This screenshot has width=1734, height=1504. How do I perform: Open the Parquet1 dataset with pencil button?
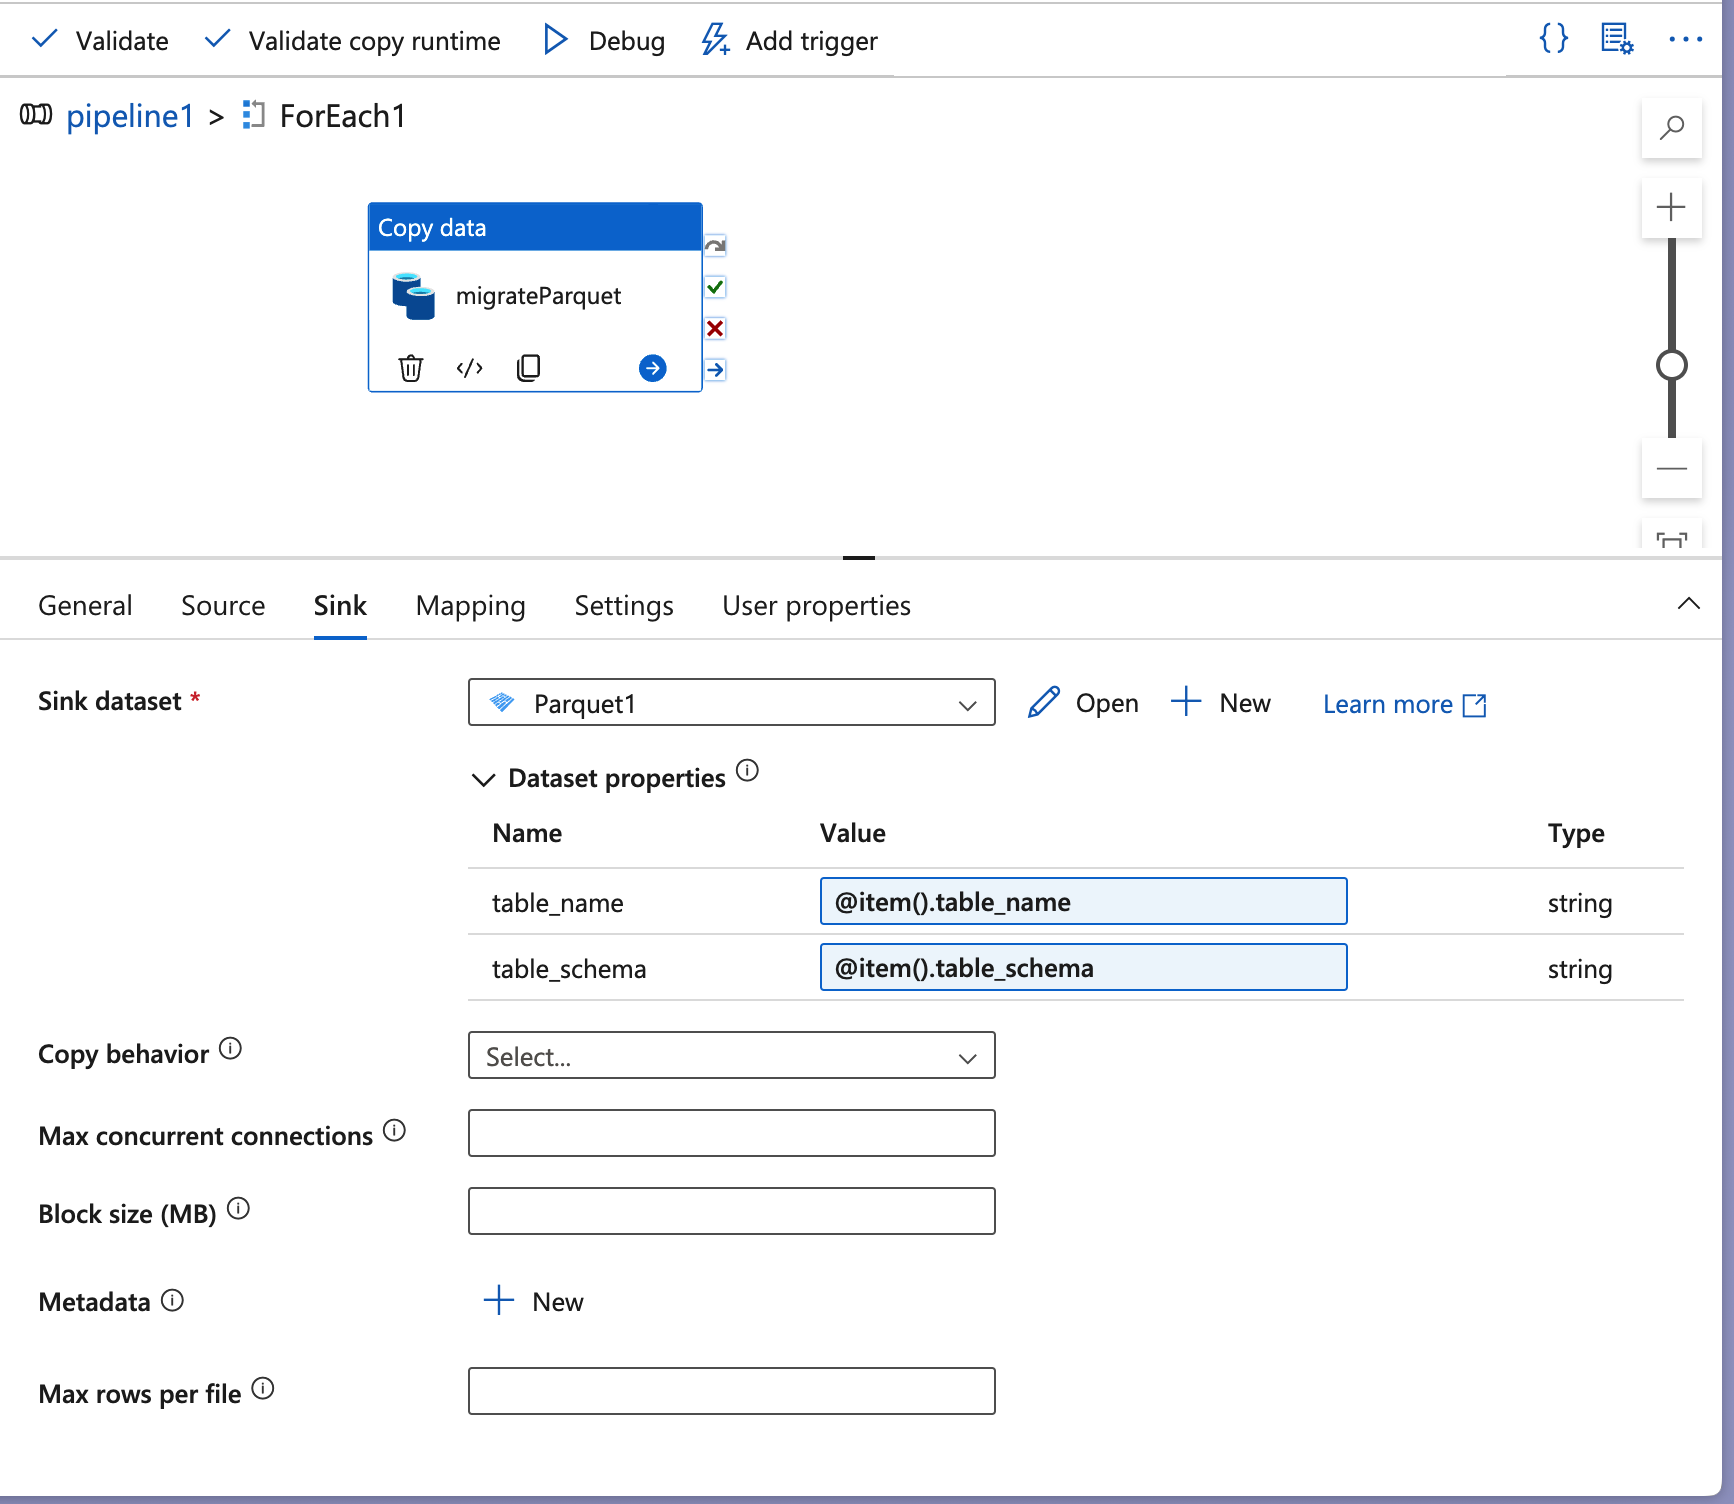point(1083,703)
